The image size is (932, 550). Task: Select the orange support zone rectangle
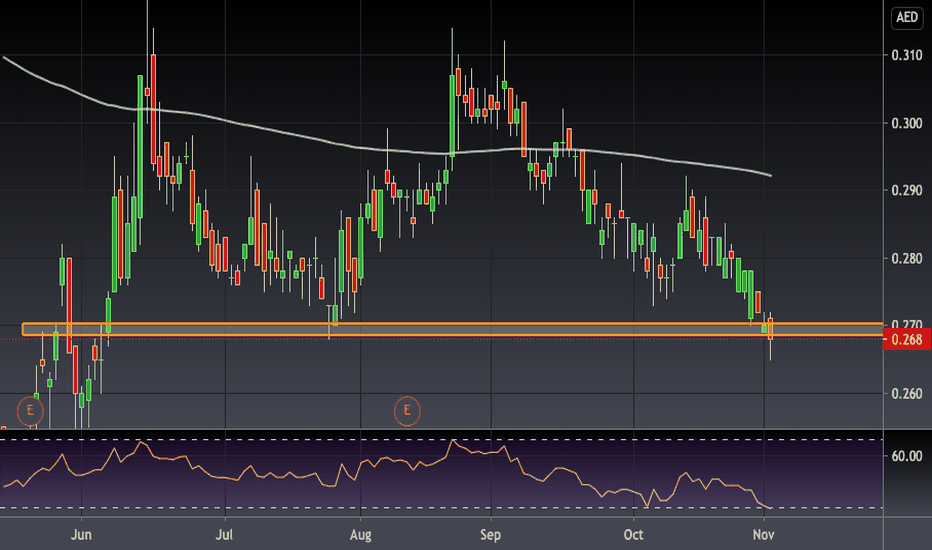[x=452, y=330]
